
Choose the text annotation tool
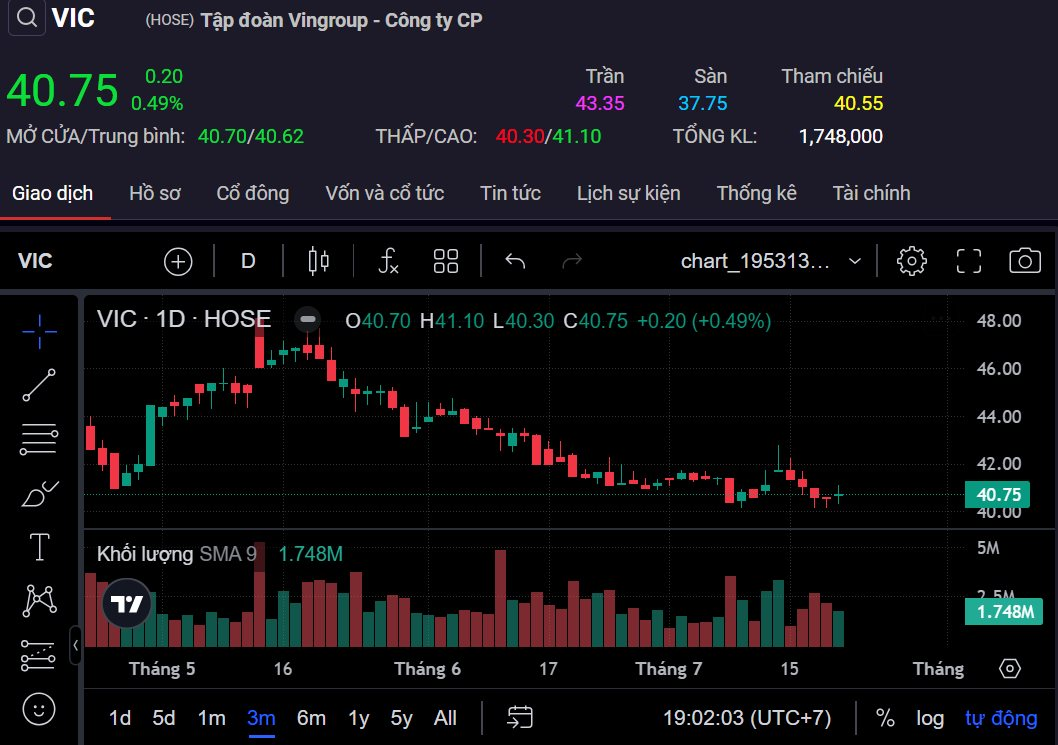pos(39,547)
